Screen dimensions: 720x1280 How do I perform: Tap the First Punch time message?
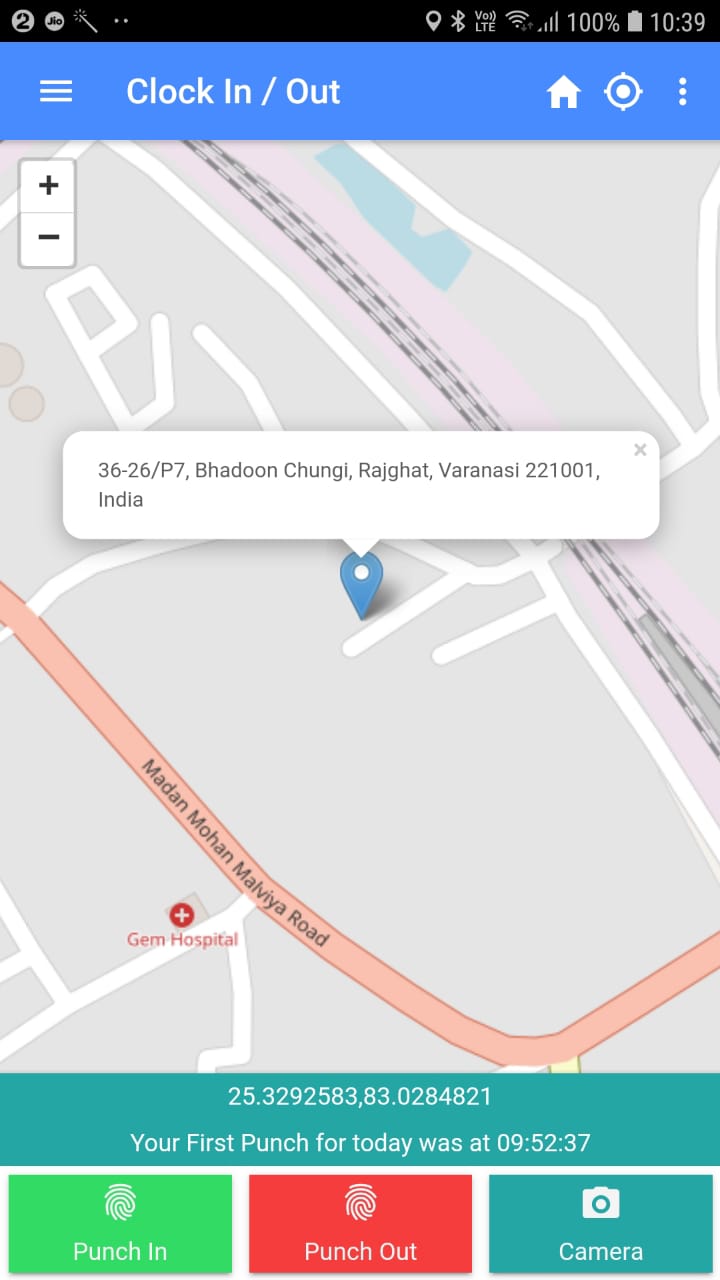click(360, 1142)
